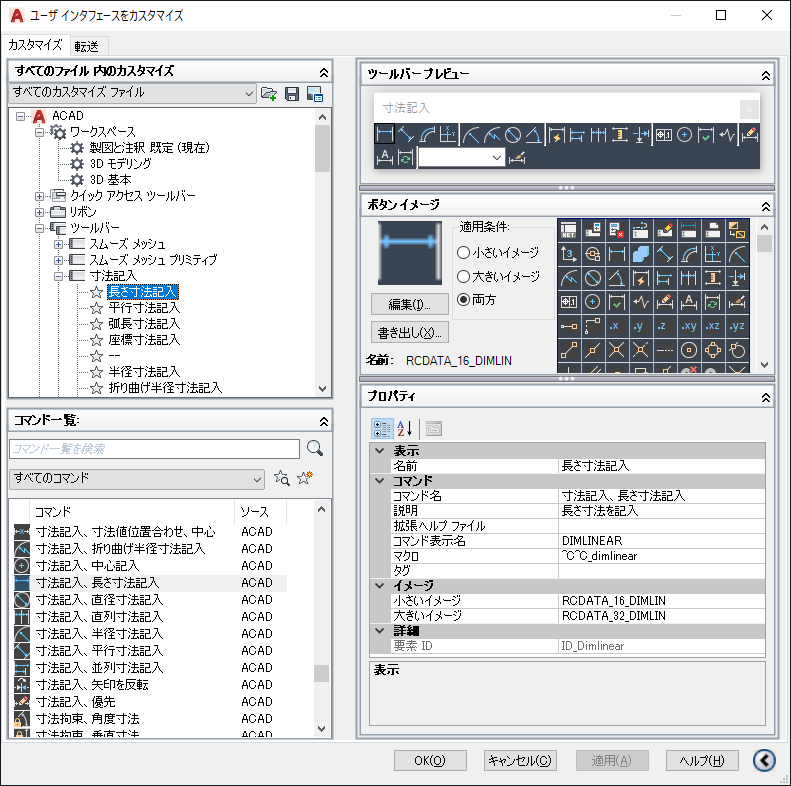
Task: Select the 寸法記入、直径寸法記入 command row
Action: [150, 600]
